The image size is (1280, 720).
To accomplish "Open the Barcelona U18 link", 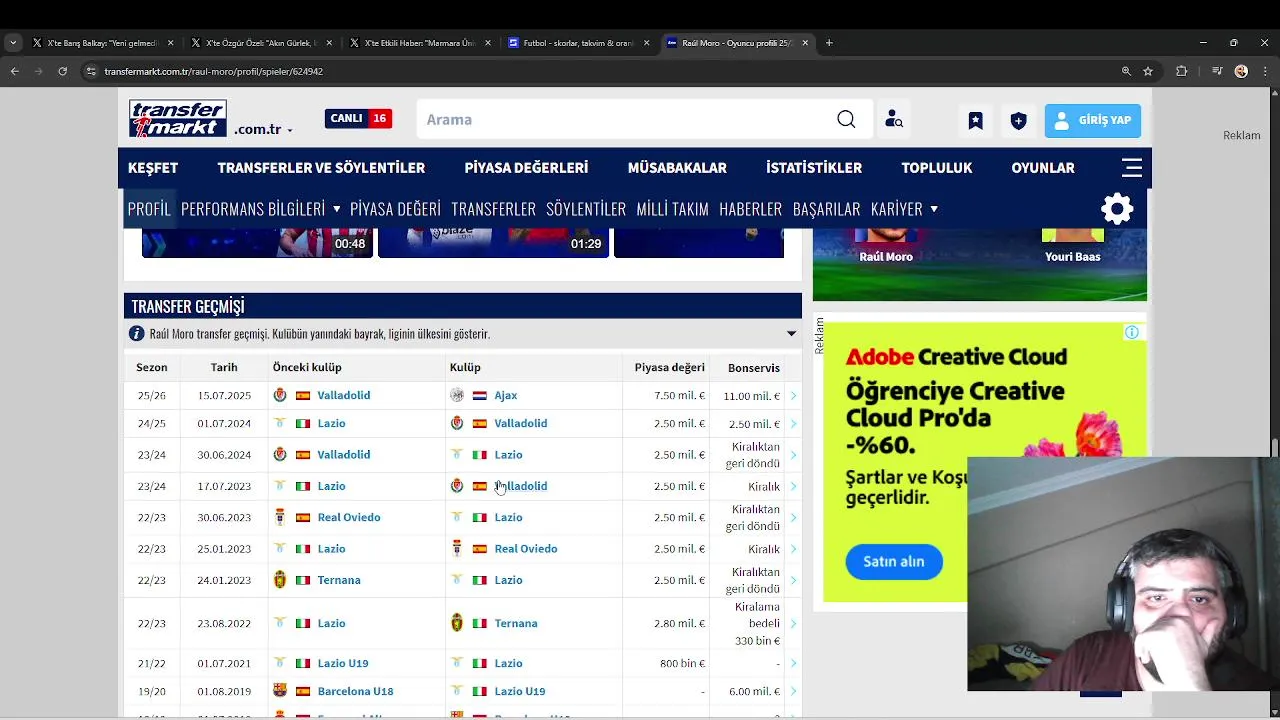I will tap(355, 692).
